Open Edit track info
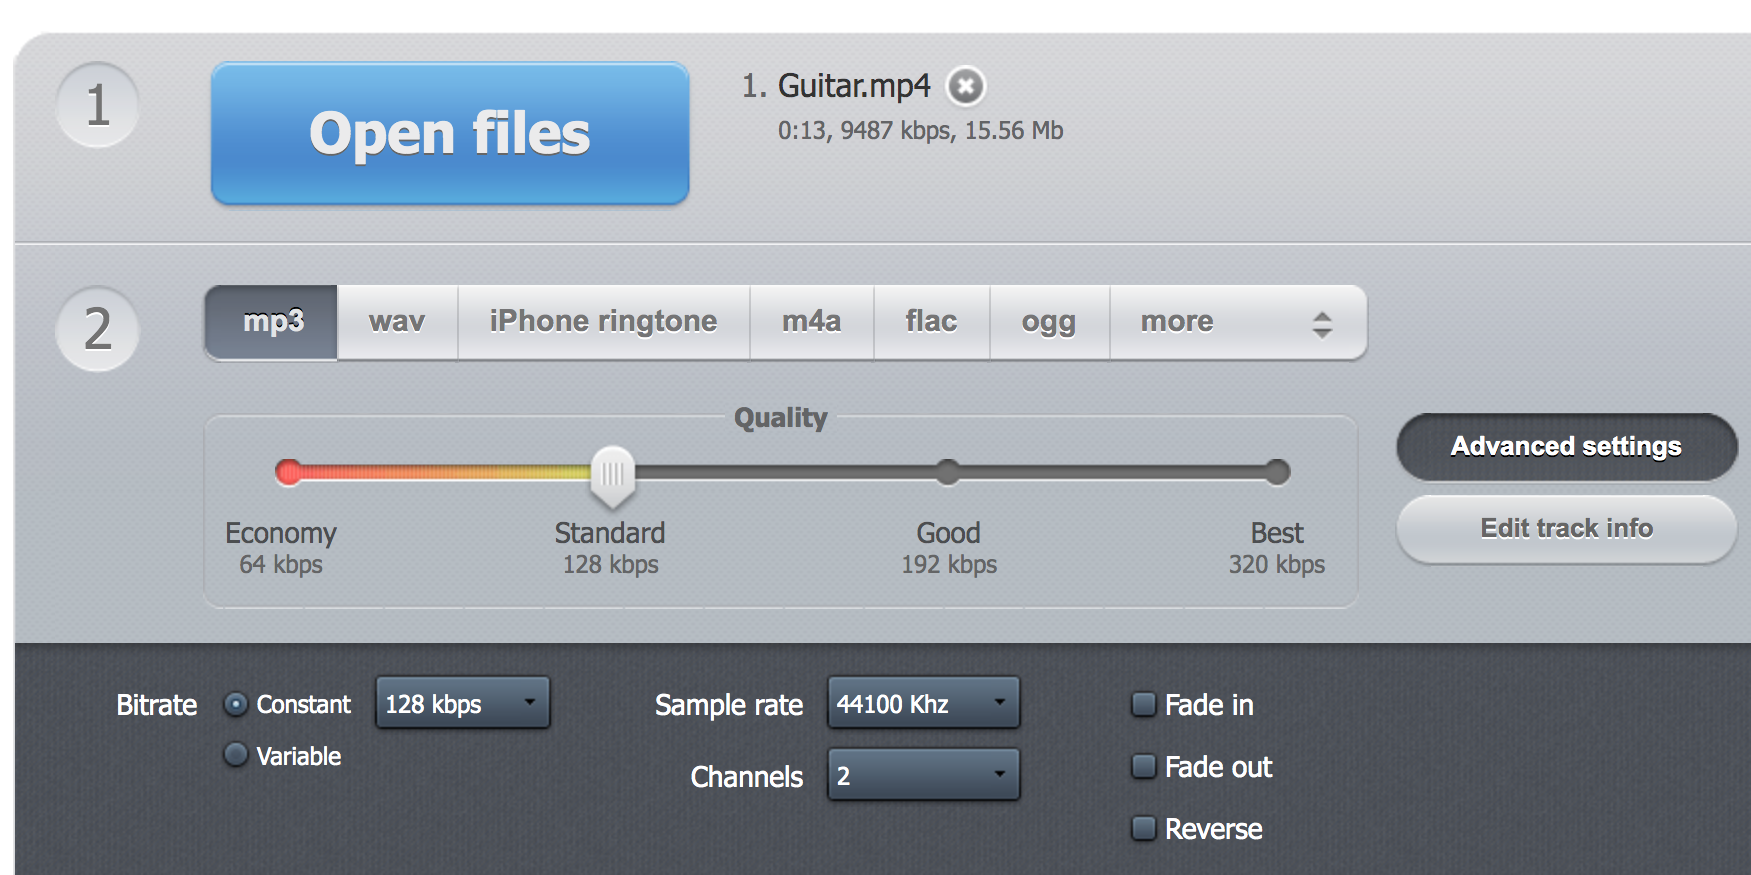Image resolution: width=1751 pixels, height=875 pixels. pyautogui.click(x=1566, y=529)
